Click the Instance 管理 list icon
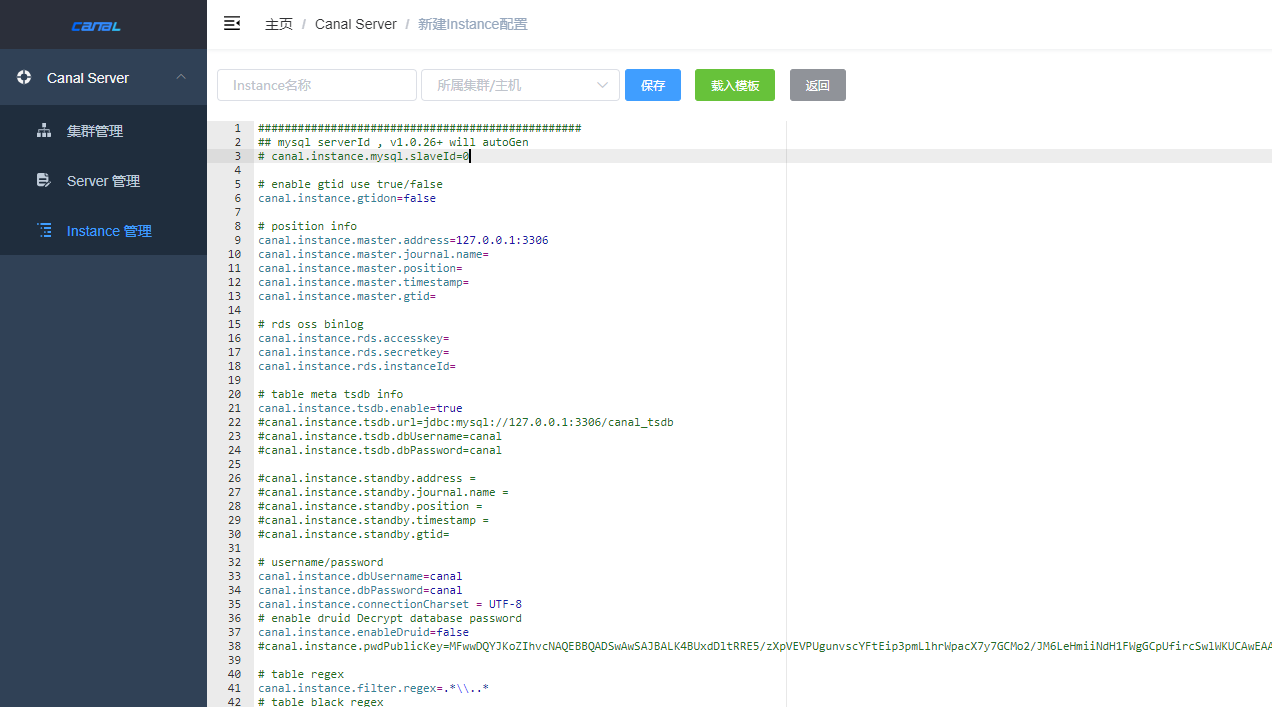Viewport: 1272px width, 707px height. coord(44,230)
